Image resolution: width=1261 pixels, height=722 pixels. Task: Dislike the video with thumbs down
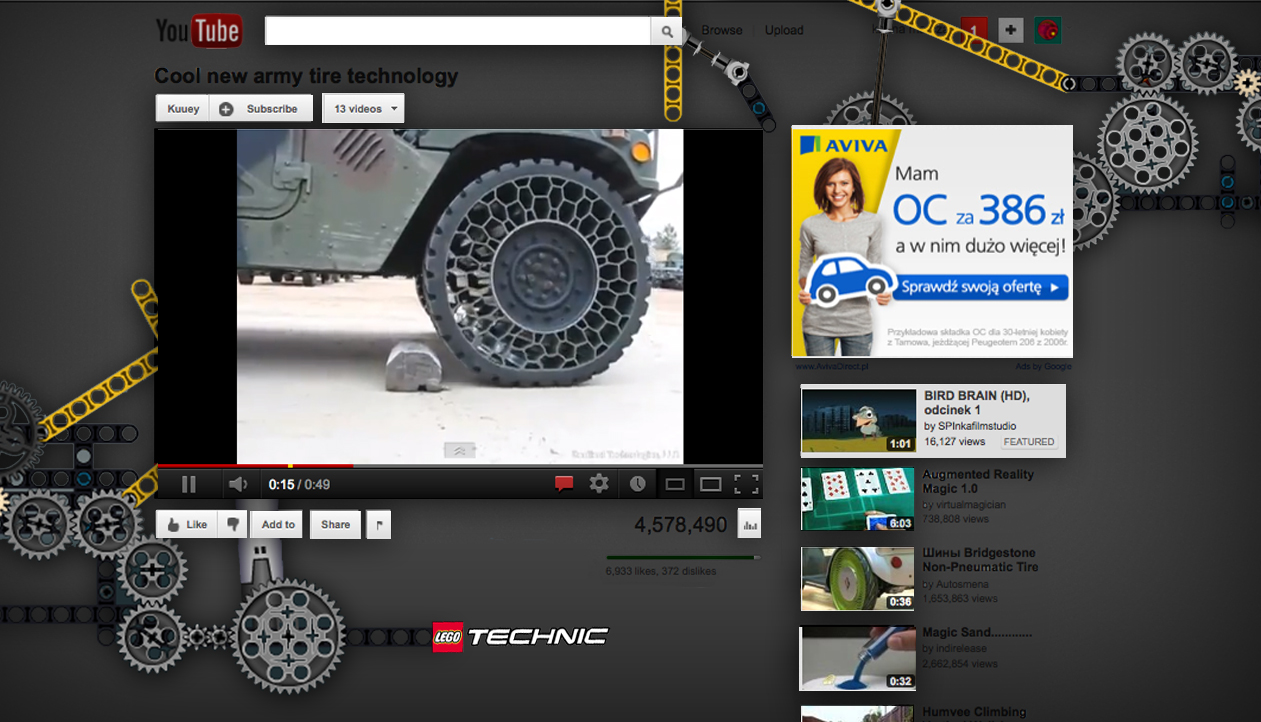point(232,524)
